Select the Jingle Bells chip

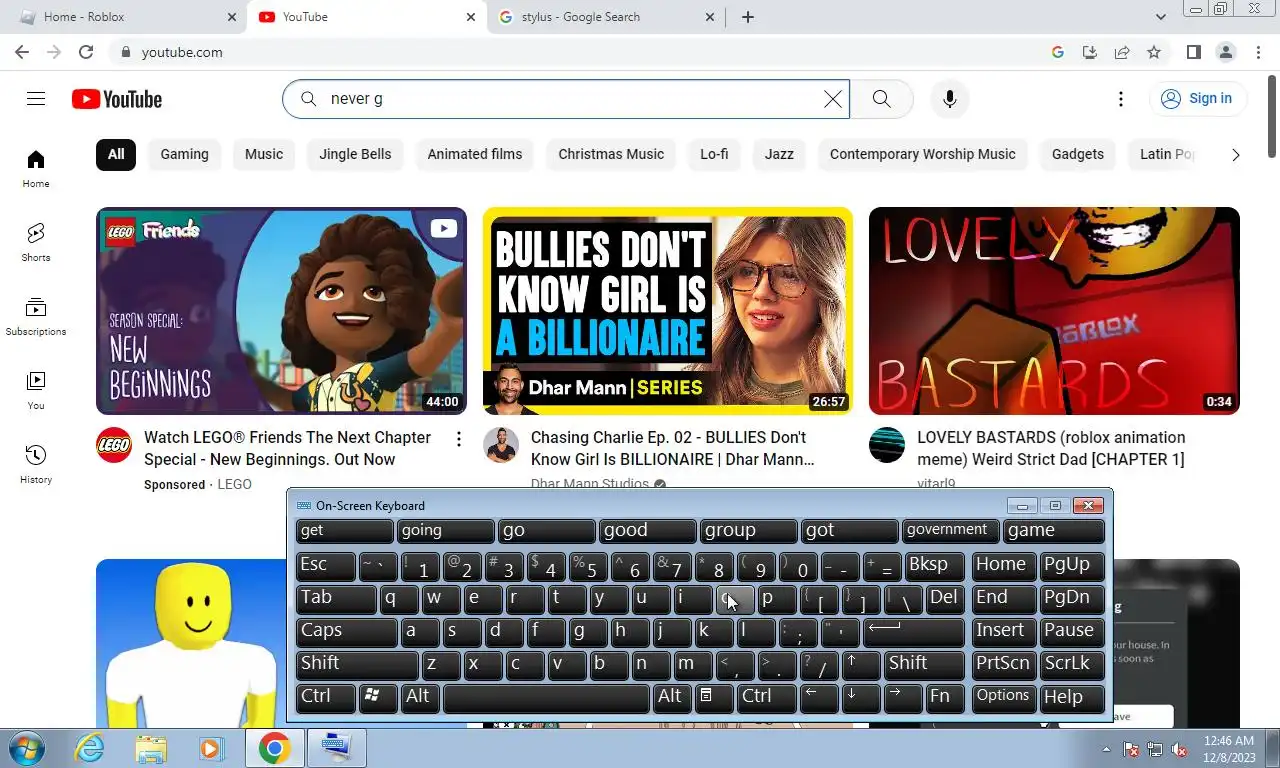coord(355,155)
